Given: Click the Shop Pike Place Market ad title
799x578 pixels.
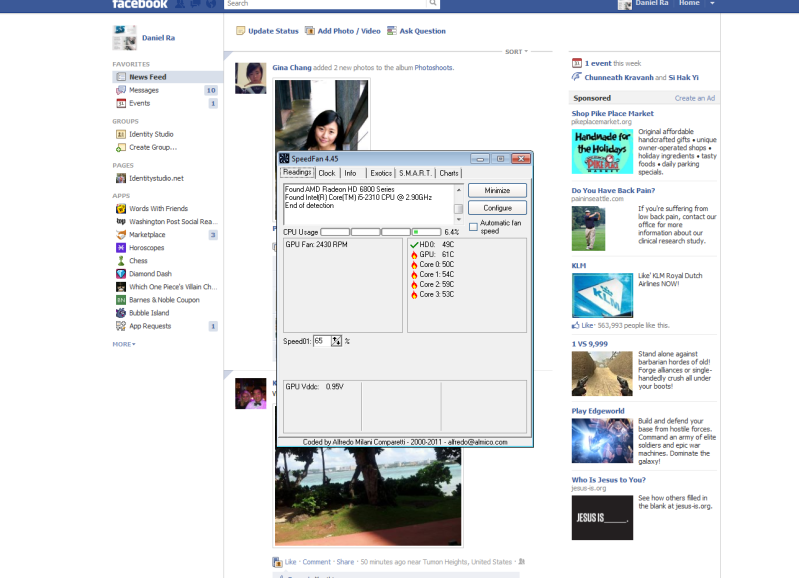Looking at the screenshot, I should tap(612, 113).
